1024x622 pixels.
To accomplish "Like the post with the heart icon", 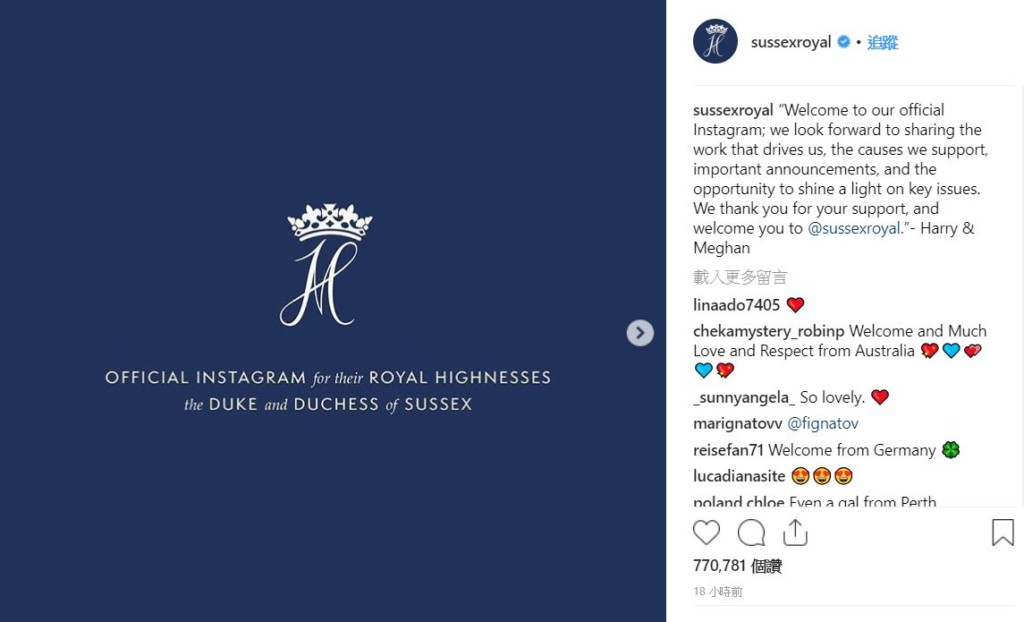I will pyautogui.click(x=706, y=532).
